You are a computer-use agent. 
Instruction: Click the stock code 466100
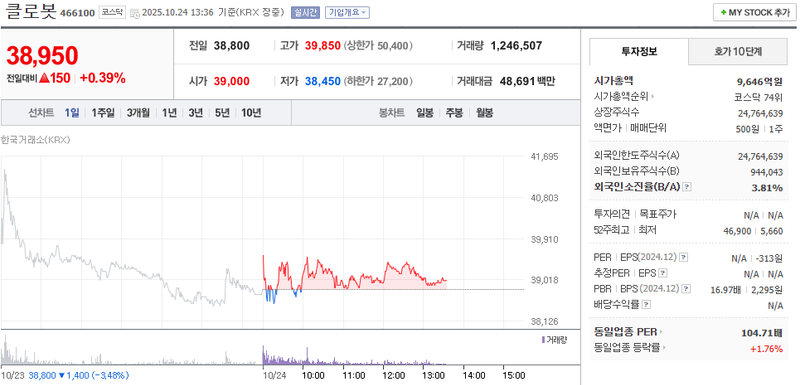point(78,13)
